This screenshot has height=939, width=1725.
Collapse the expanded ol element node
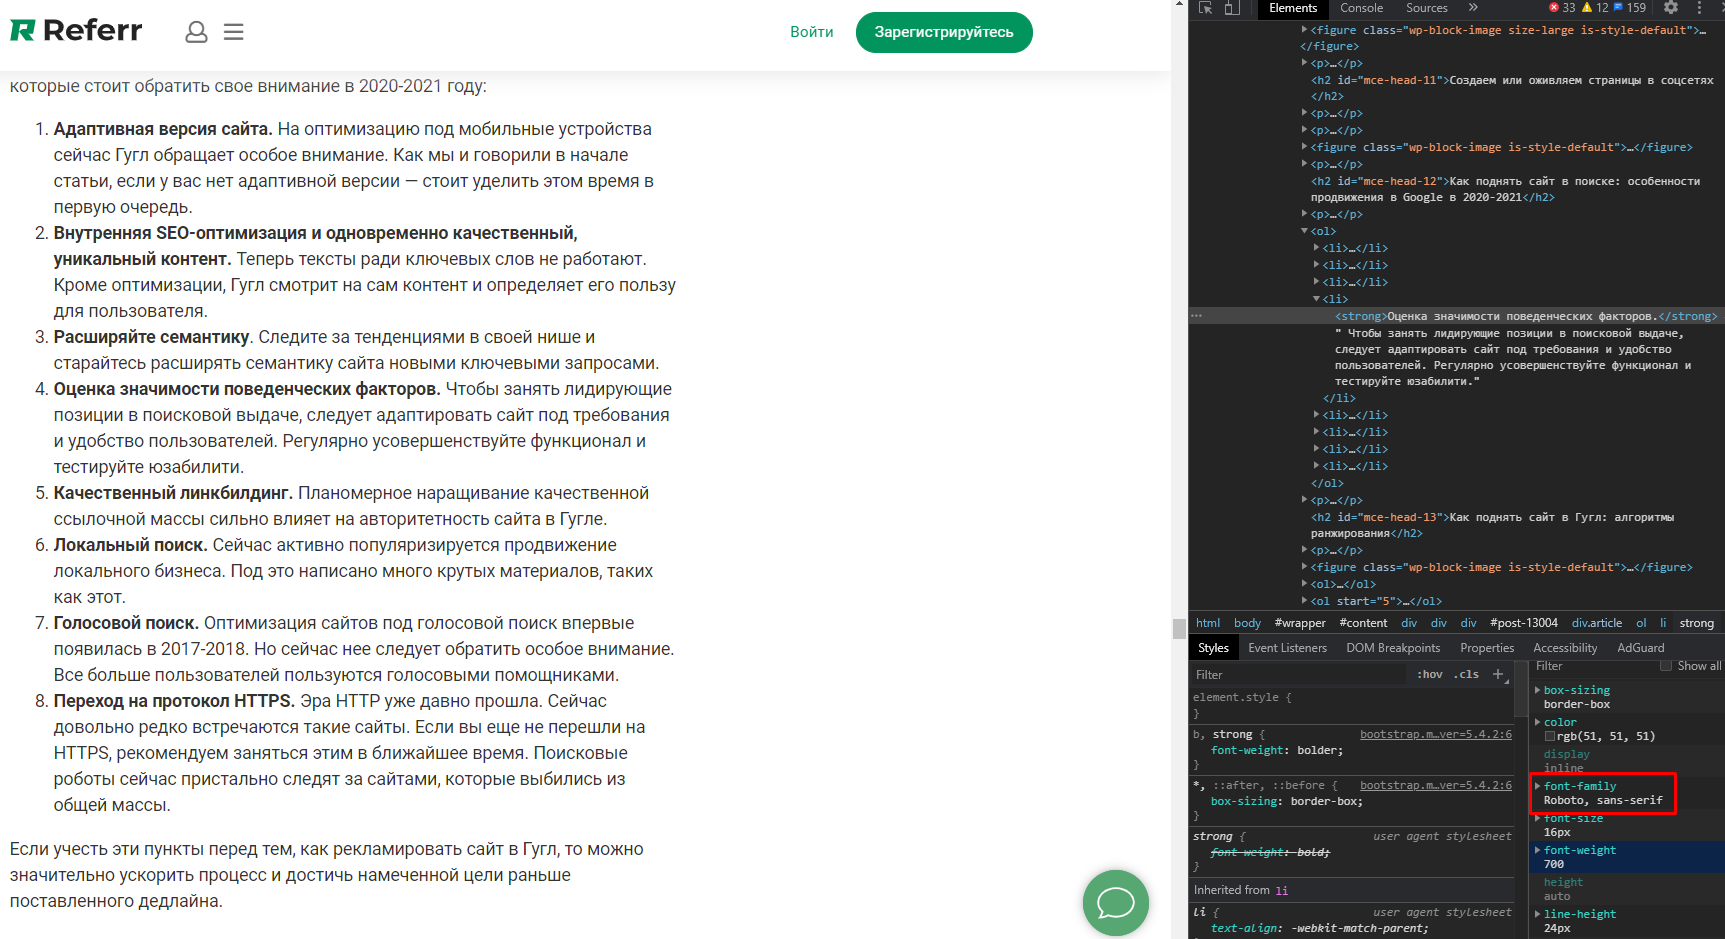coord(1305,231)
